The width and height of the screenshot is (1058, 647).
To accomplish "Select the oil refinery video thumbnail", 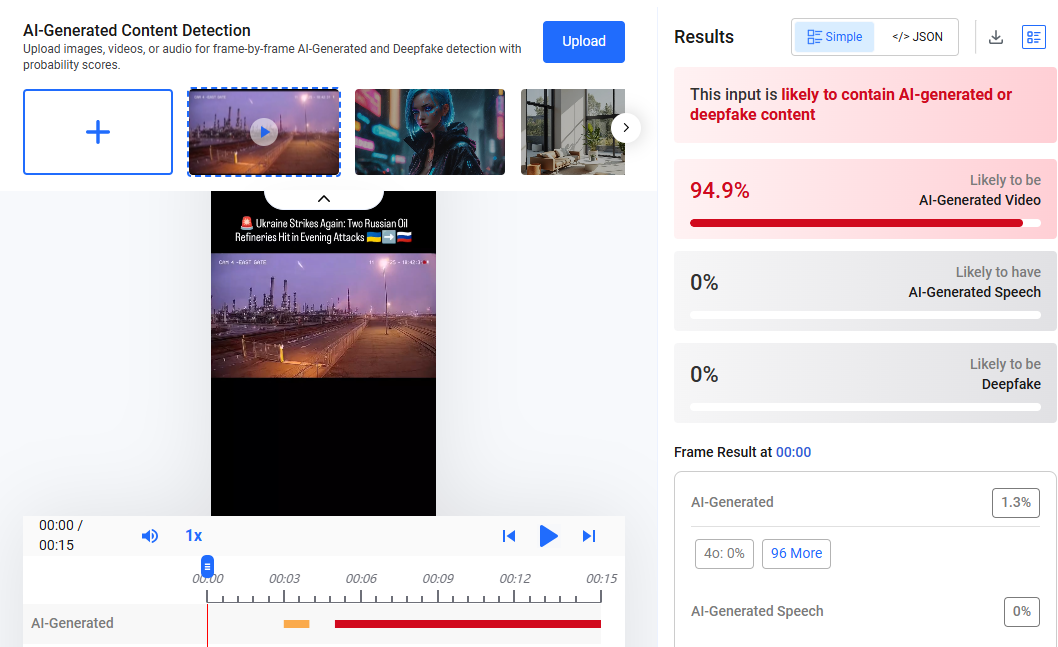I will 264,132.
